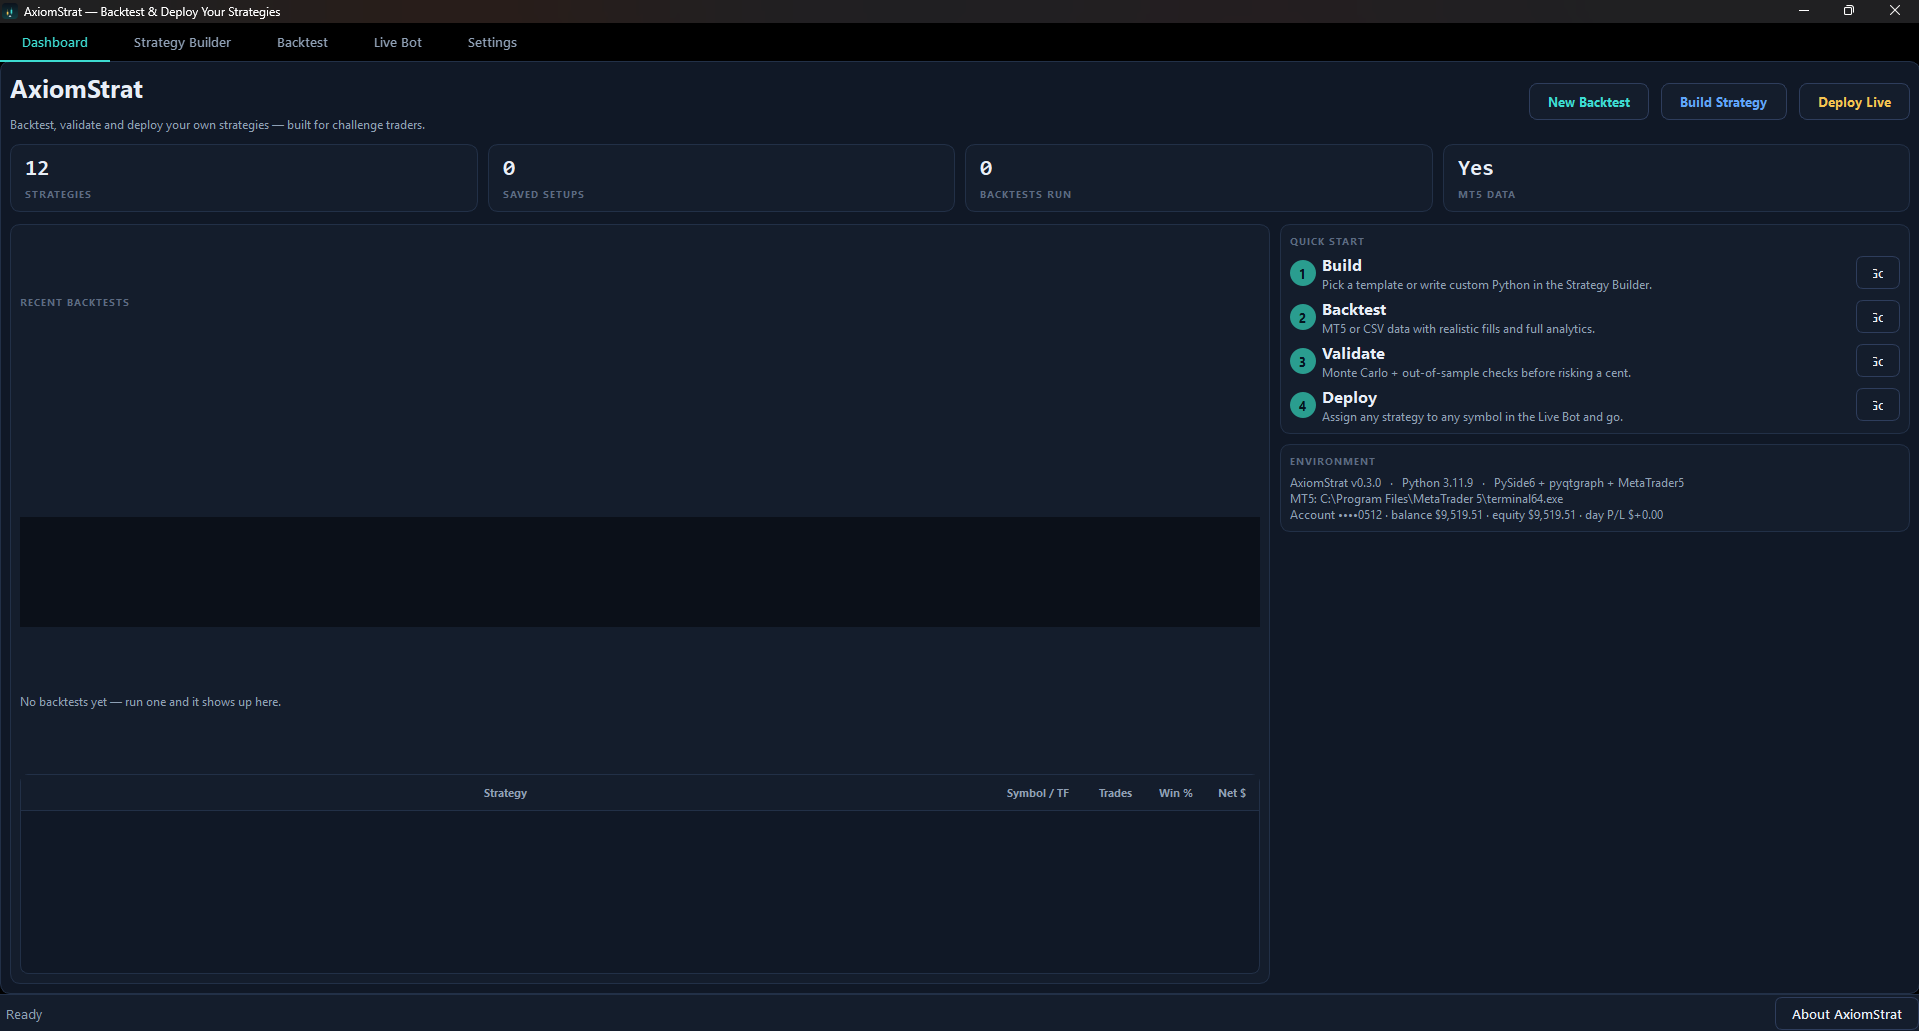This screenshot has height=1031, width=1919.
Task: Click the go button in the Validate row
Action: pyautogui.click(x=1877, y=361)
